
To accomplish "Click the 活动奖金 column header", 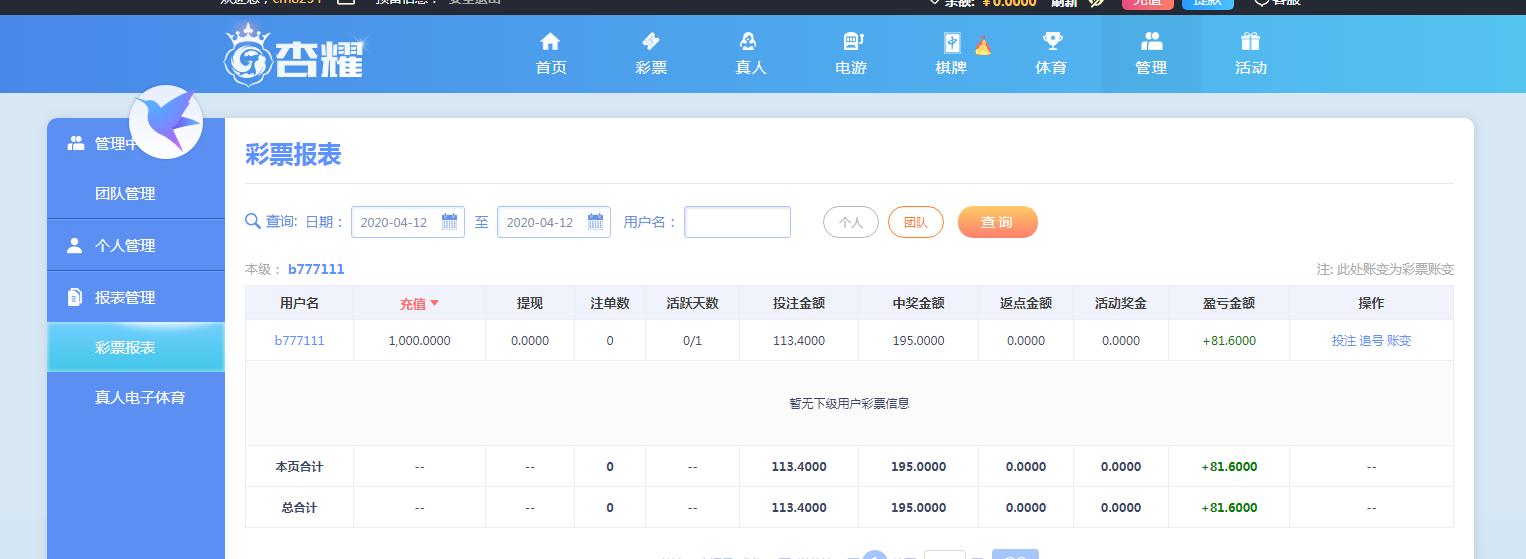I will tap(1120, 303).
